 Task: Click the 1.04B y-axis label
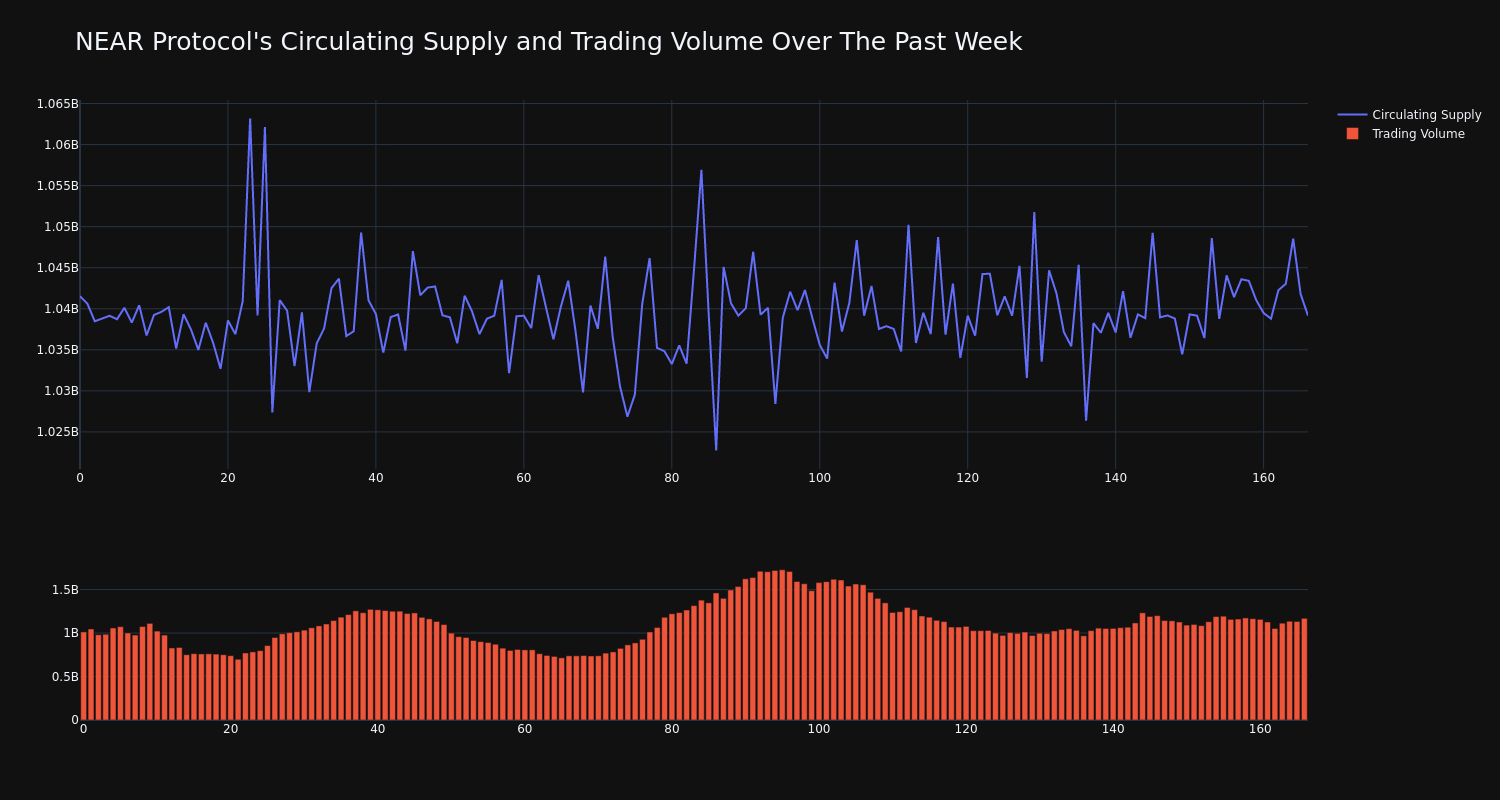coord(61,309)
